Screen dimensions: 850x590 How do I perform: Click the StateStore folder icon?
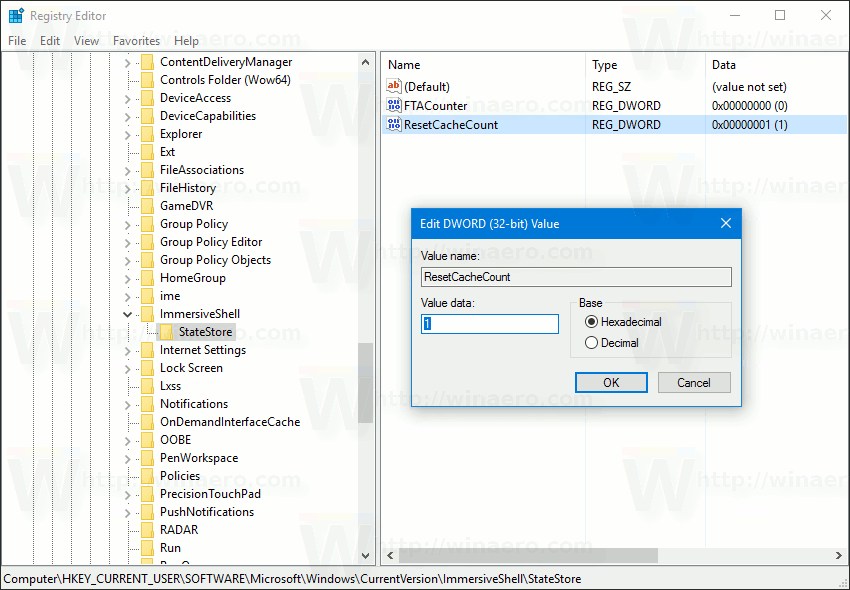point(166,332)
